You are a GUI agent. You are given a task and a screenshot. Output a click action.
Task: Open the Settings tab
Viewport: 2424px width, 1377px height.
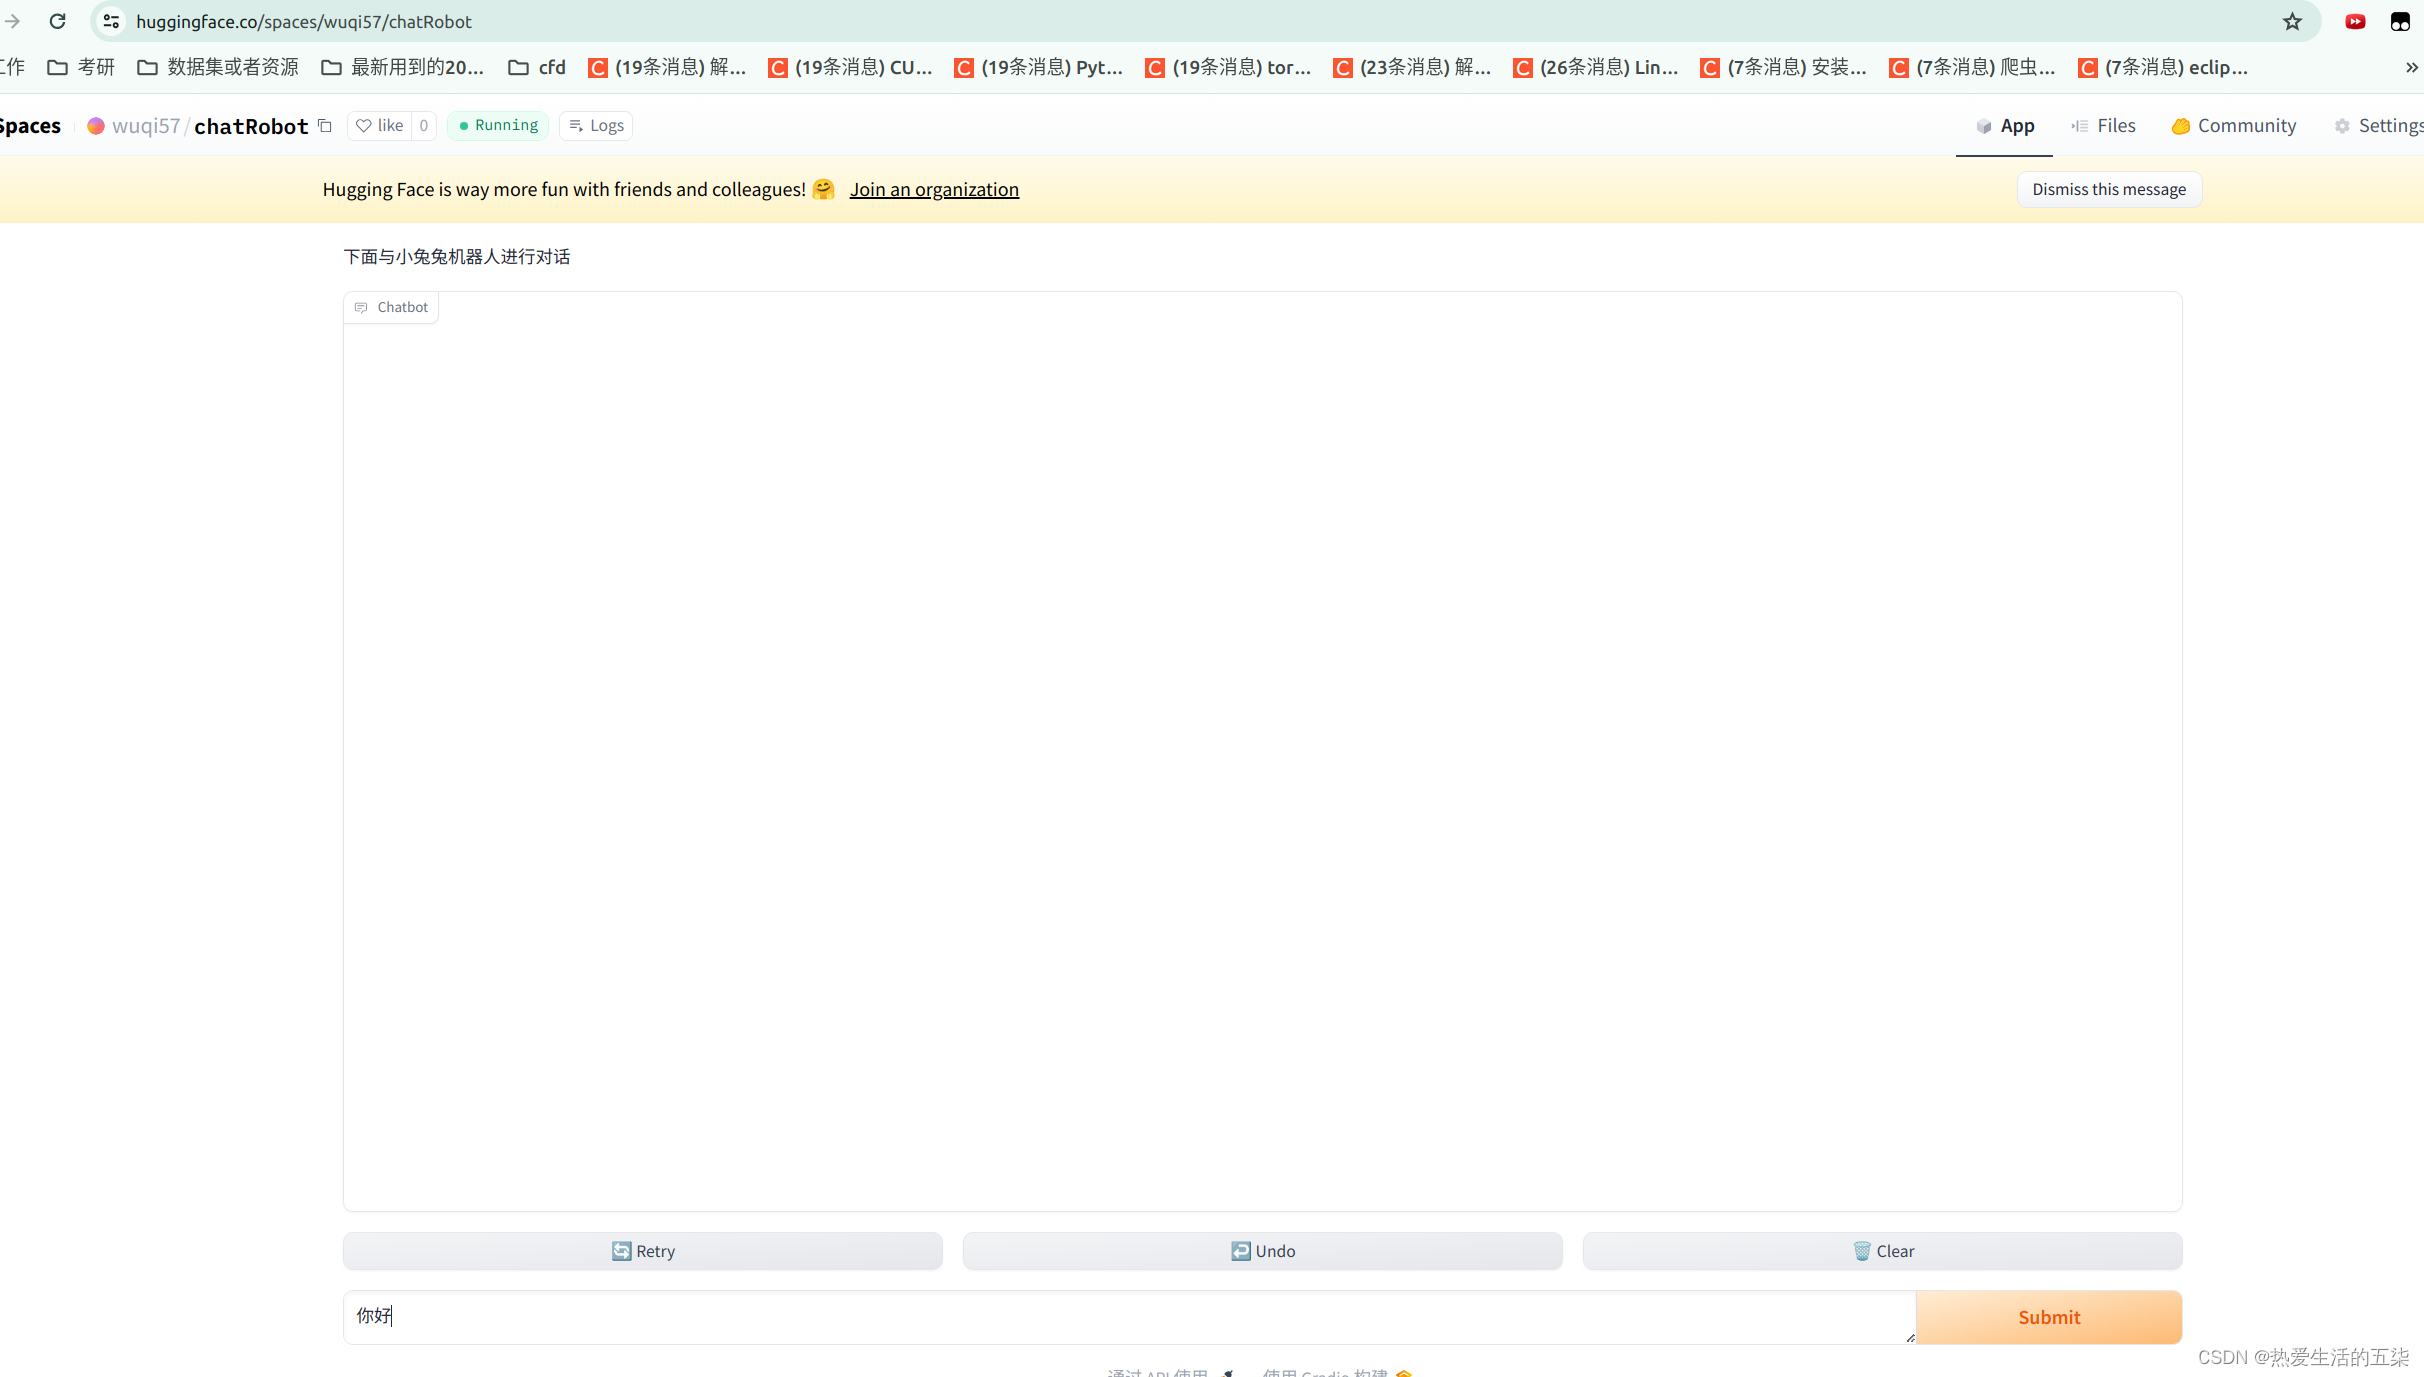coord(2380,126)
